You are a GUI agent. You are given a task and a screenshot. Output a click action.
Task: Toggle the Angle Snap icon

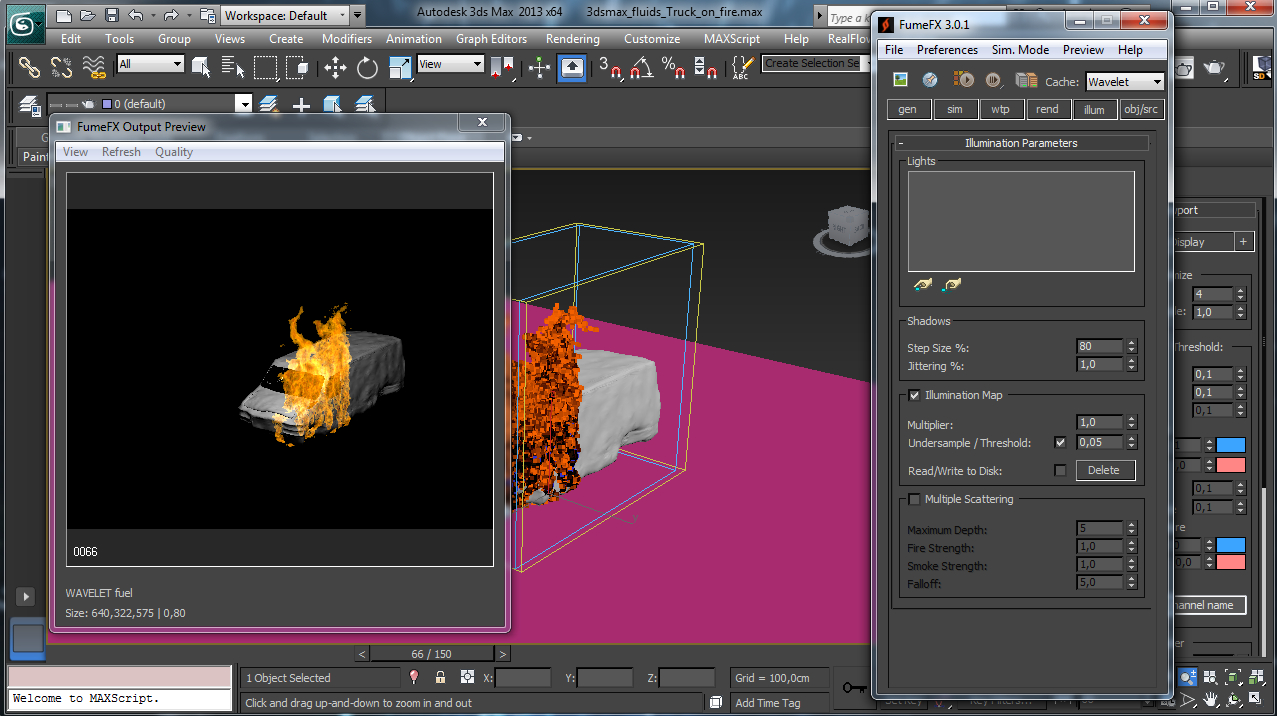pos(643,67)
